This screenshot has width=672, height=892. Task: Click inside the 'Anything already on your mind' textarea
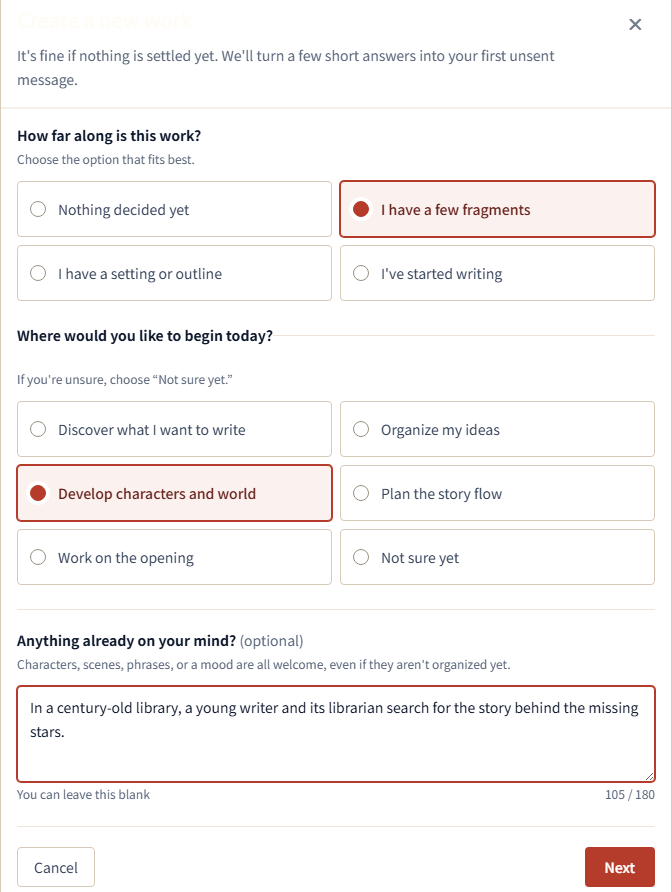click(336, 734)
